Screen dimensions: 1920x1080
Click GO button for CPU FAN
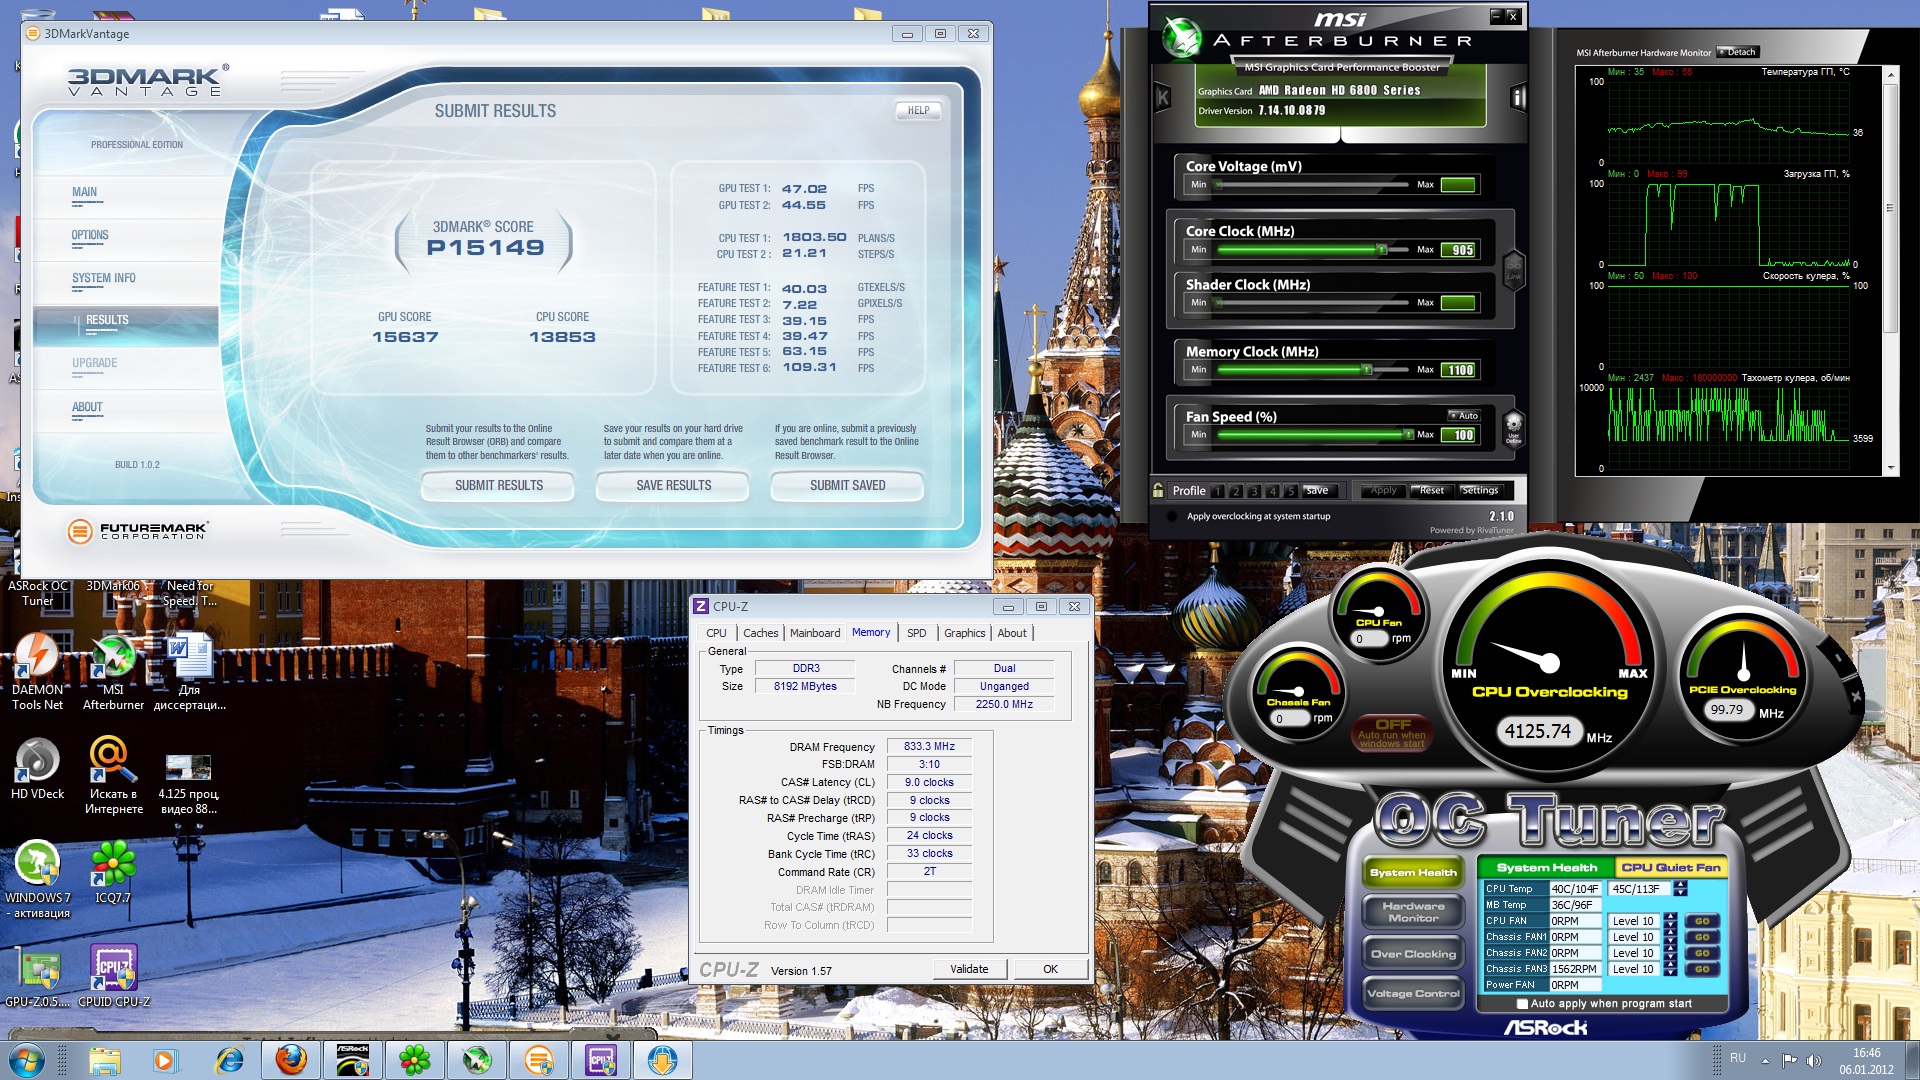coord(1702,921)
